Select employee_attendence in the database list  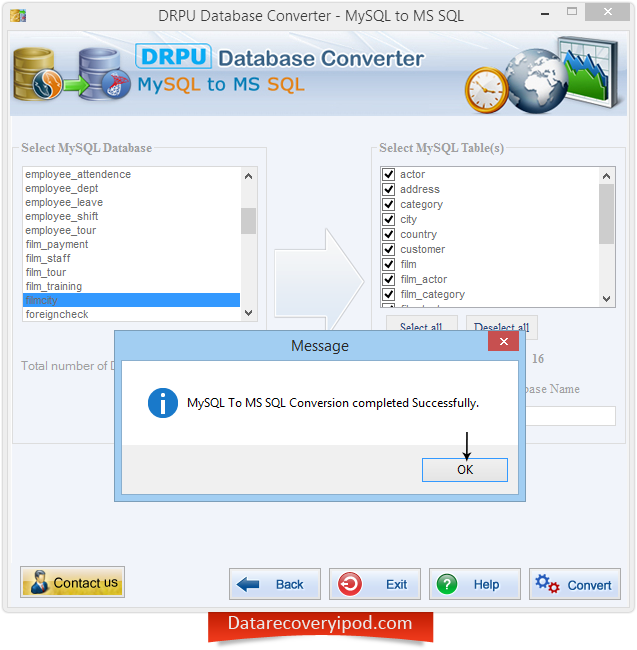click(131, 175)
